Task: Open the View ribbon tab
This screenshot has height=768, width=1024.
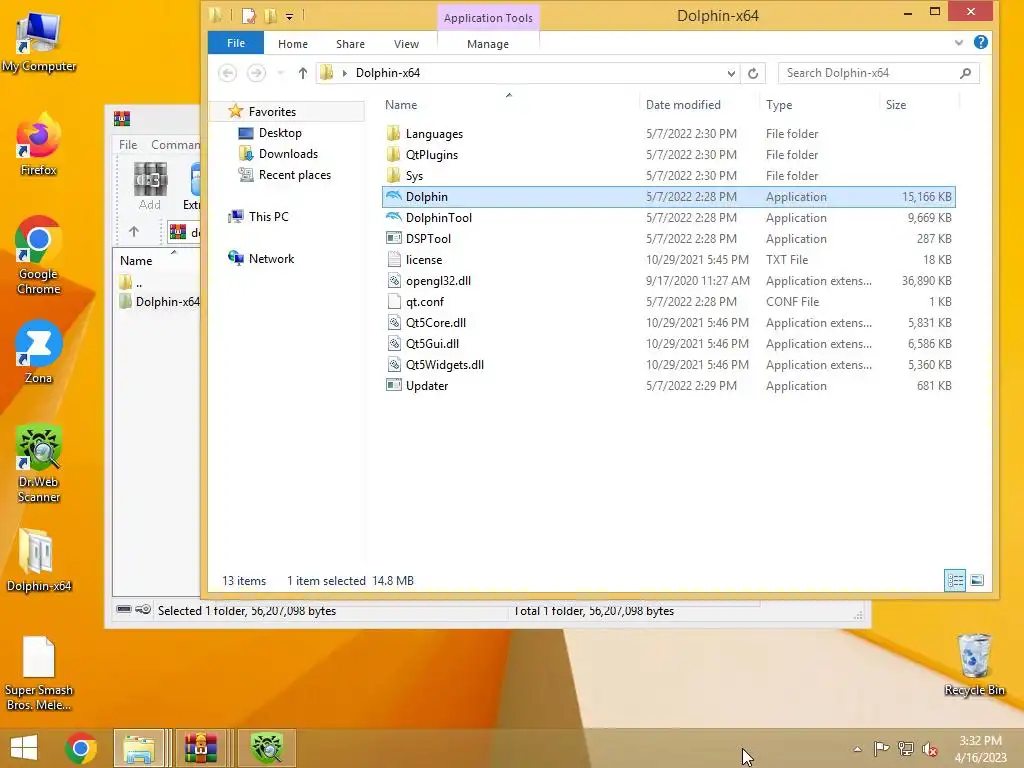Action: coord(406,44)
